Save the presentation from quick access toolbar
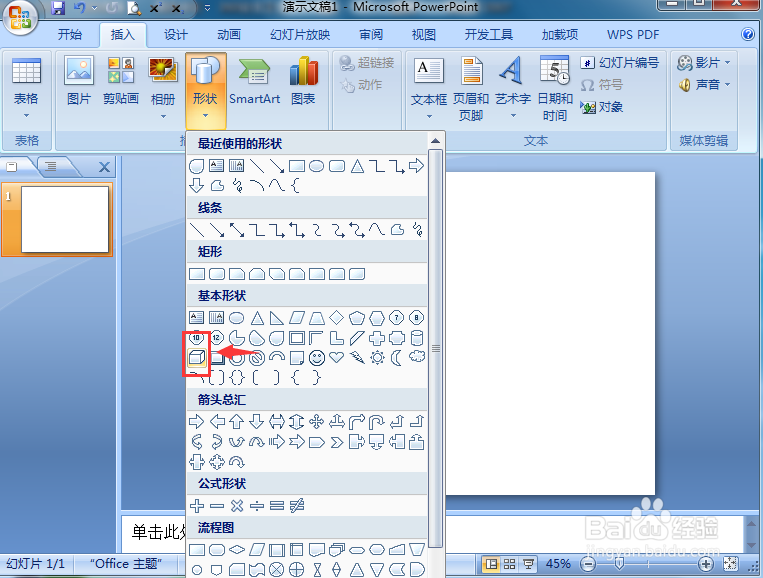The width and height of the screenshot is (763, 578). click(58, 7)
